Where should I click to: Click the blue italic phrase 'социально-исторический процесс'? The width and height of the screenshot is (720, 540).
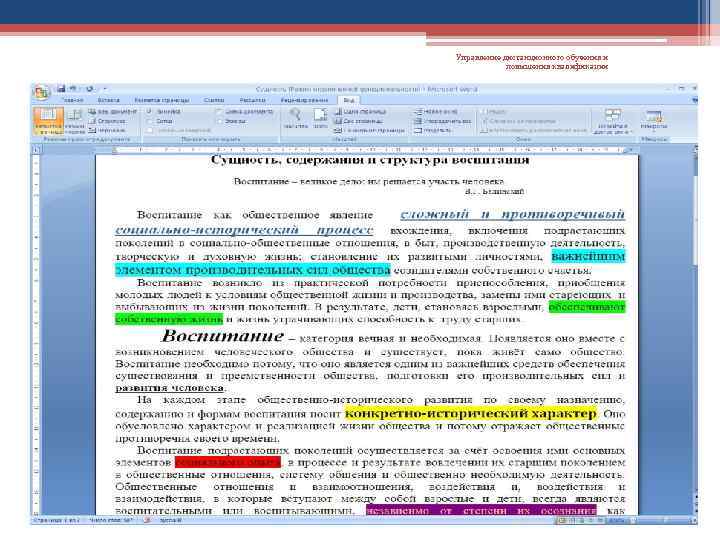tap(244, 229)
